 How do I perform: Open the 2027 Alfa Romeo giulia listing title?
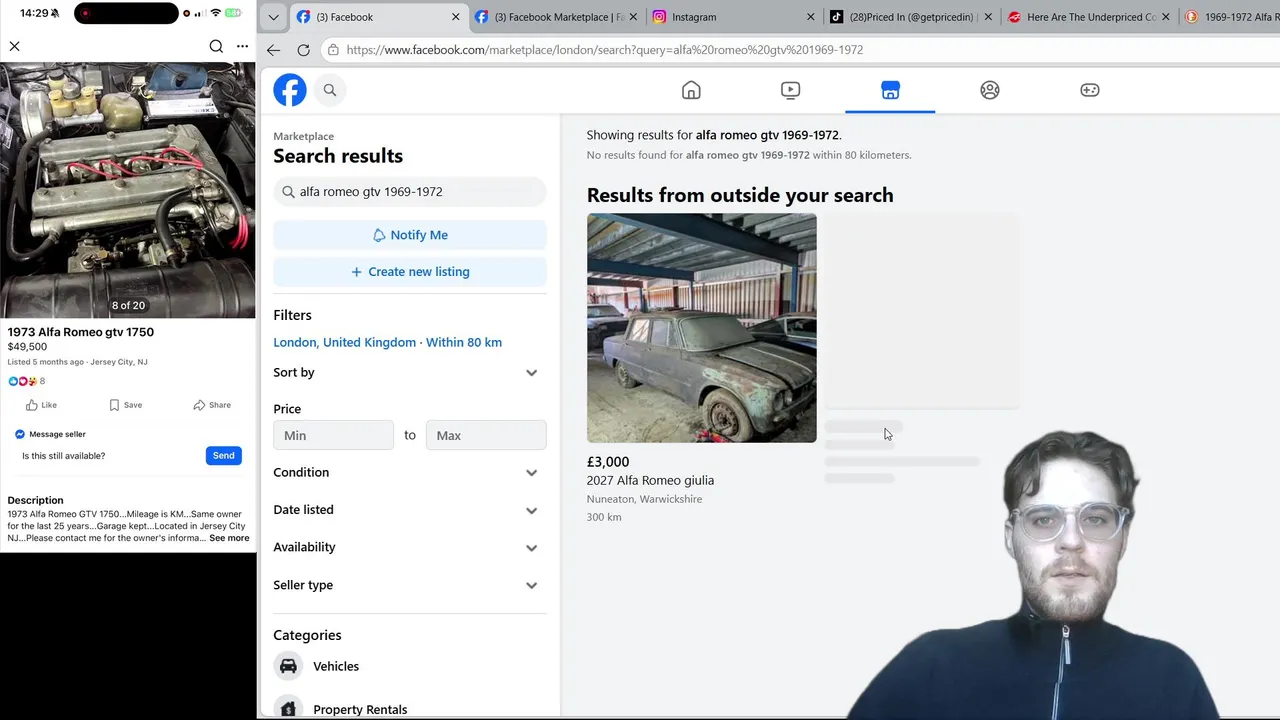pos(650,480)
